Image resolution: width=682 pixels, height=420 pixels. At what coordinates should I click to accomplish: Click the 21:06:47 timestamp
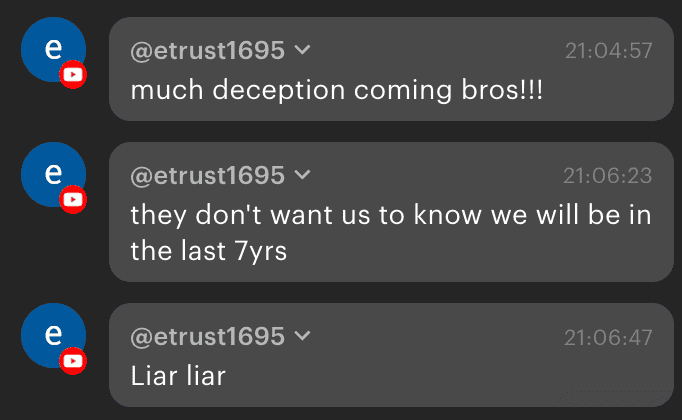[x=607, y=337]
